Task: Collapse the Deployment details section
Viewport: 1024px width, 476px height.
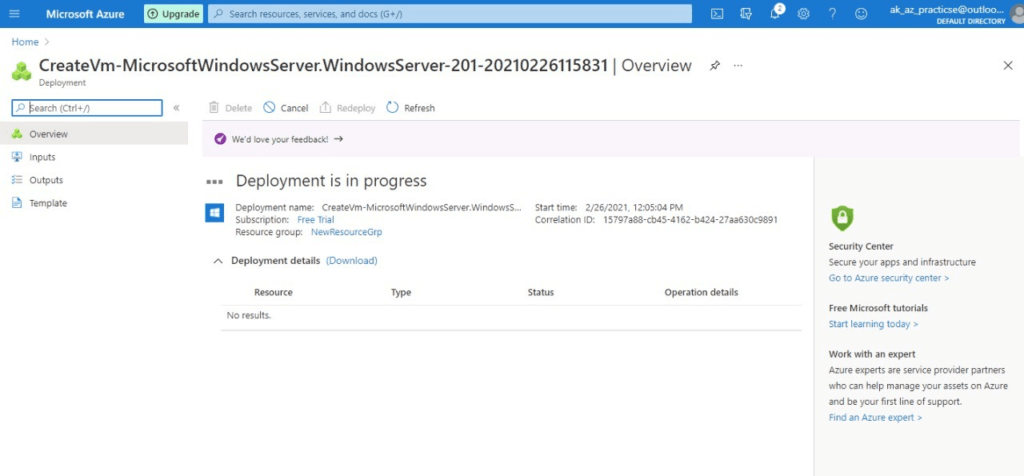Action: (218, 261)
